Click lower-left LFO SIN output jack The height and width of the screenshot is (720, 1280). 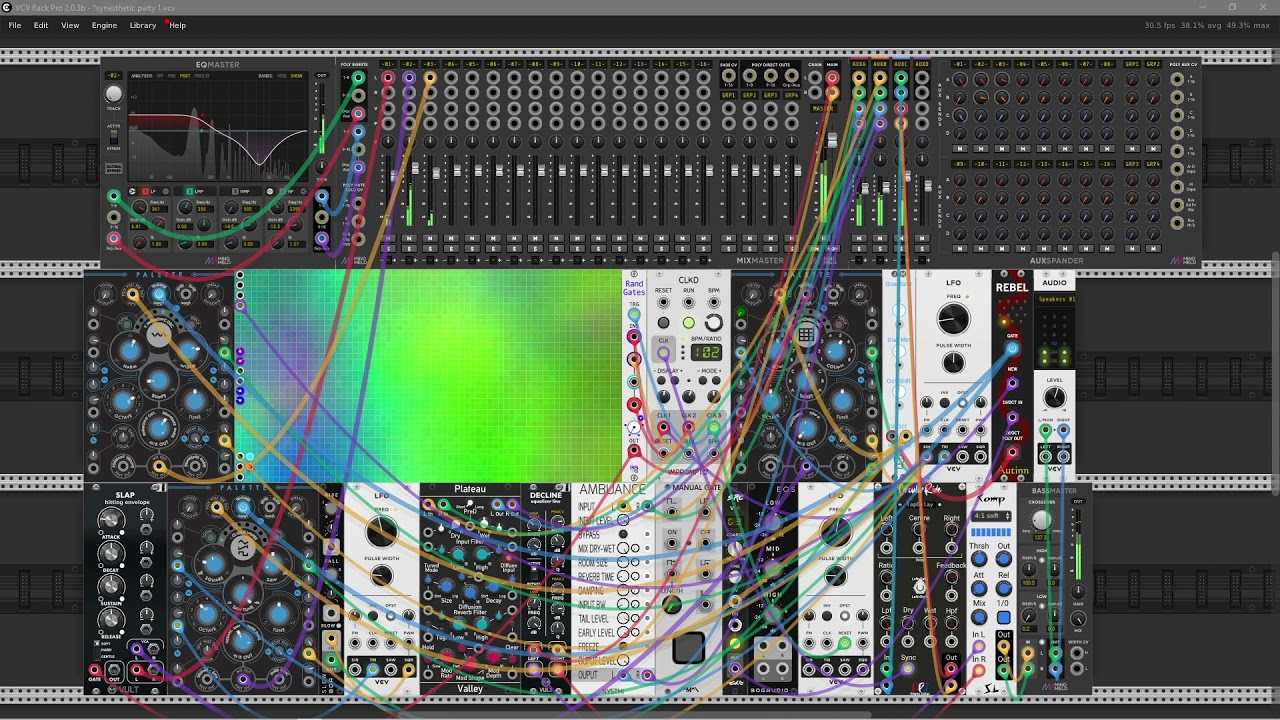click(354, 669)
